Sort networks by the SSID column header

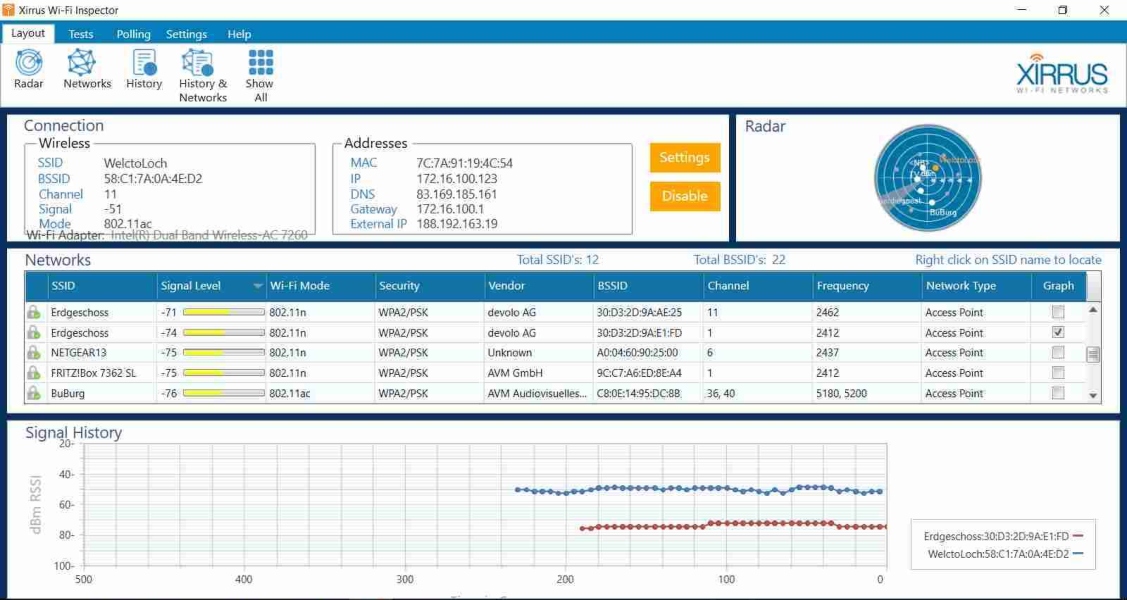pyautogui.click(x=103, y=286)
